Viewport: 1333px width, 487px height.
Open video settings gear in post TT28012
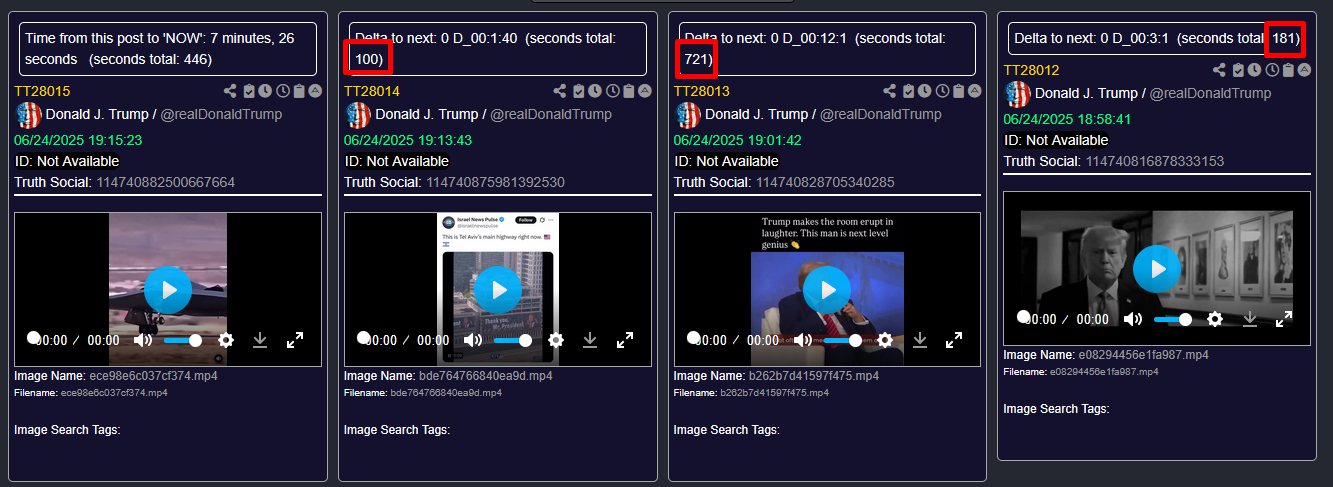click(x=1215, y=319)
